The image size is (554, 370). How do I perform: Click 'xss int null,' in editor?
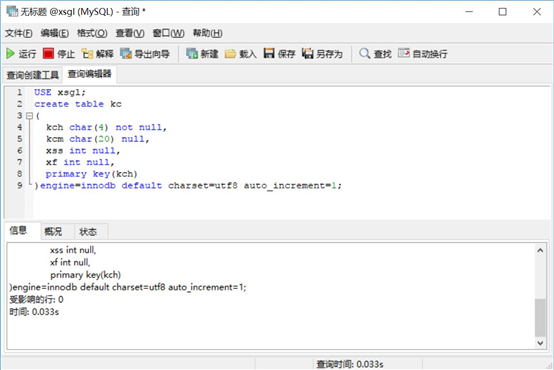[x=83, y=151]
